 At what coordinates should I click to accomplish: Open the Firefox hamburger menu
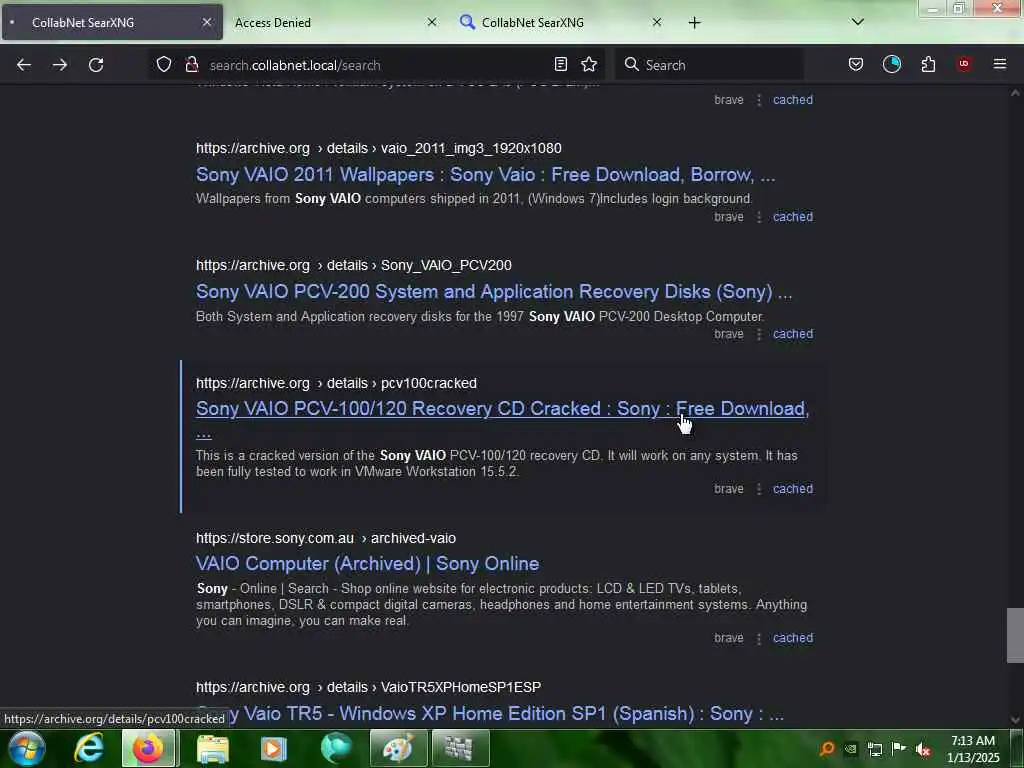tap(1000, 64)
